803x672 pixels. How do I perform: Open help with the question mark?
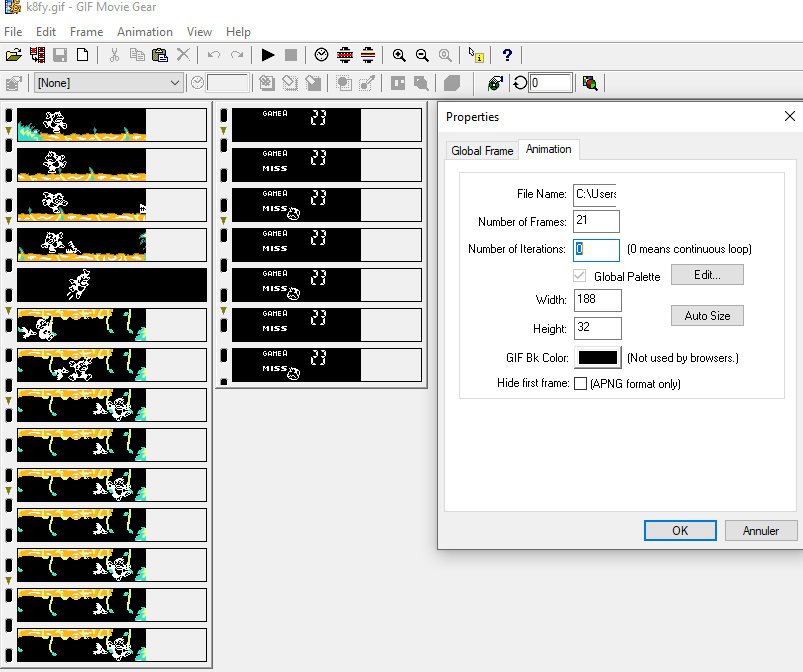[507, 55]
